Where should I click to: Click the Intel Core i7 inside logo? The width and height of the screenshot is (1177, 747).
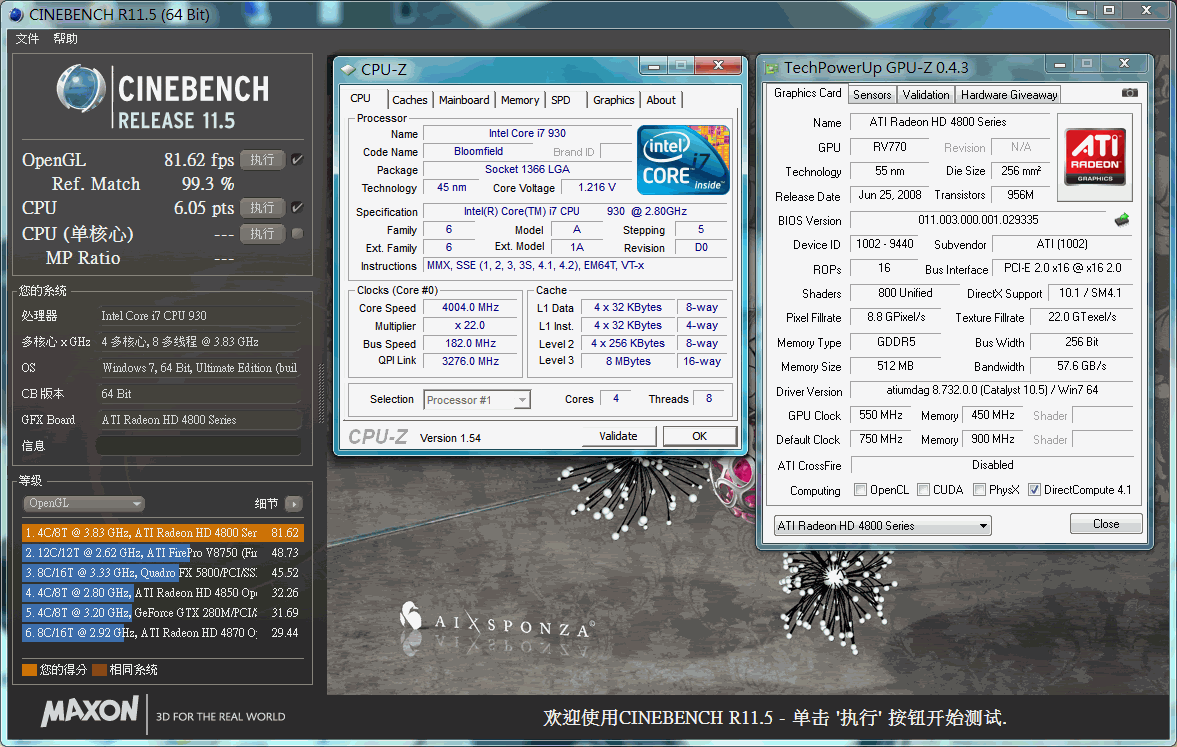pyautogui.click(x=683, y=160)
